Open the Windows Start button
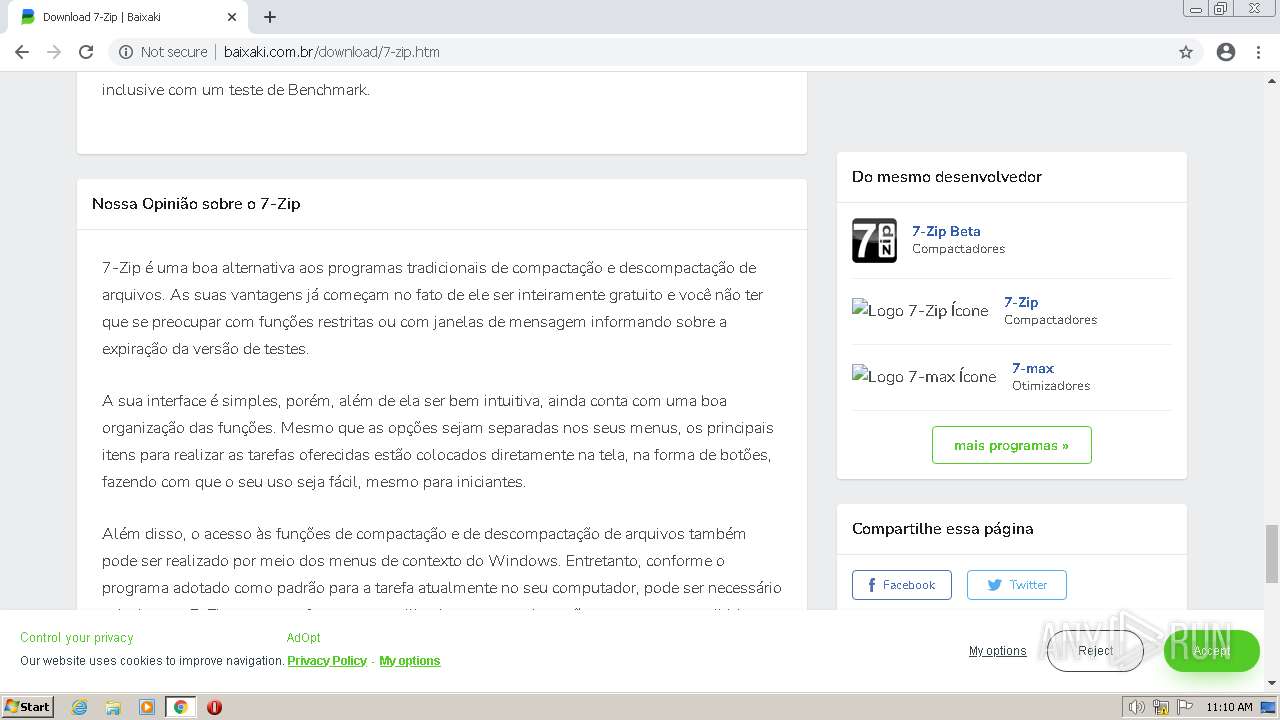This screenshot has height=720, width=1280. pos(28,707)
